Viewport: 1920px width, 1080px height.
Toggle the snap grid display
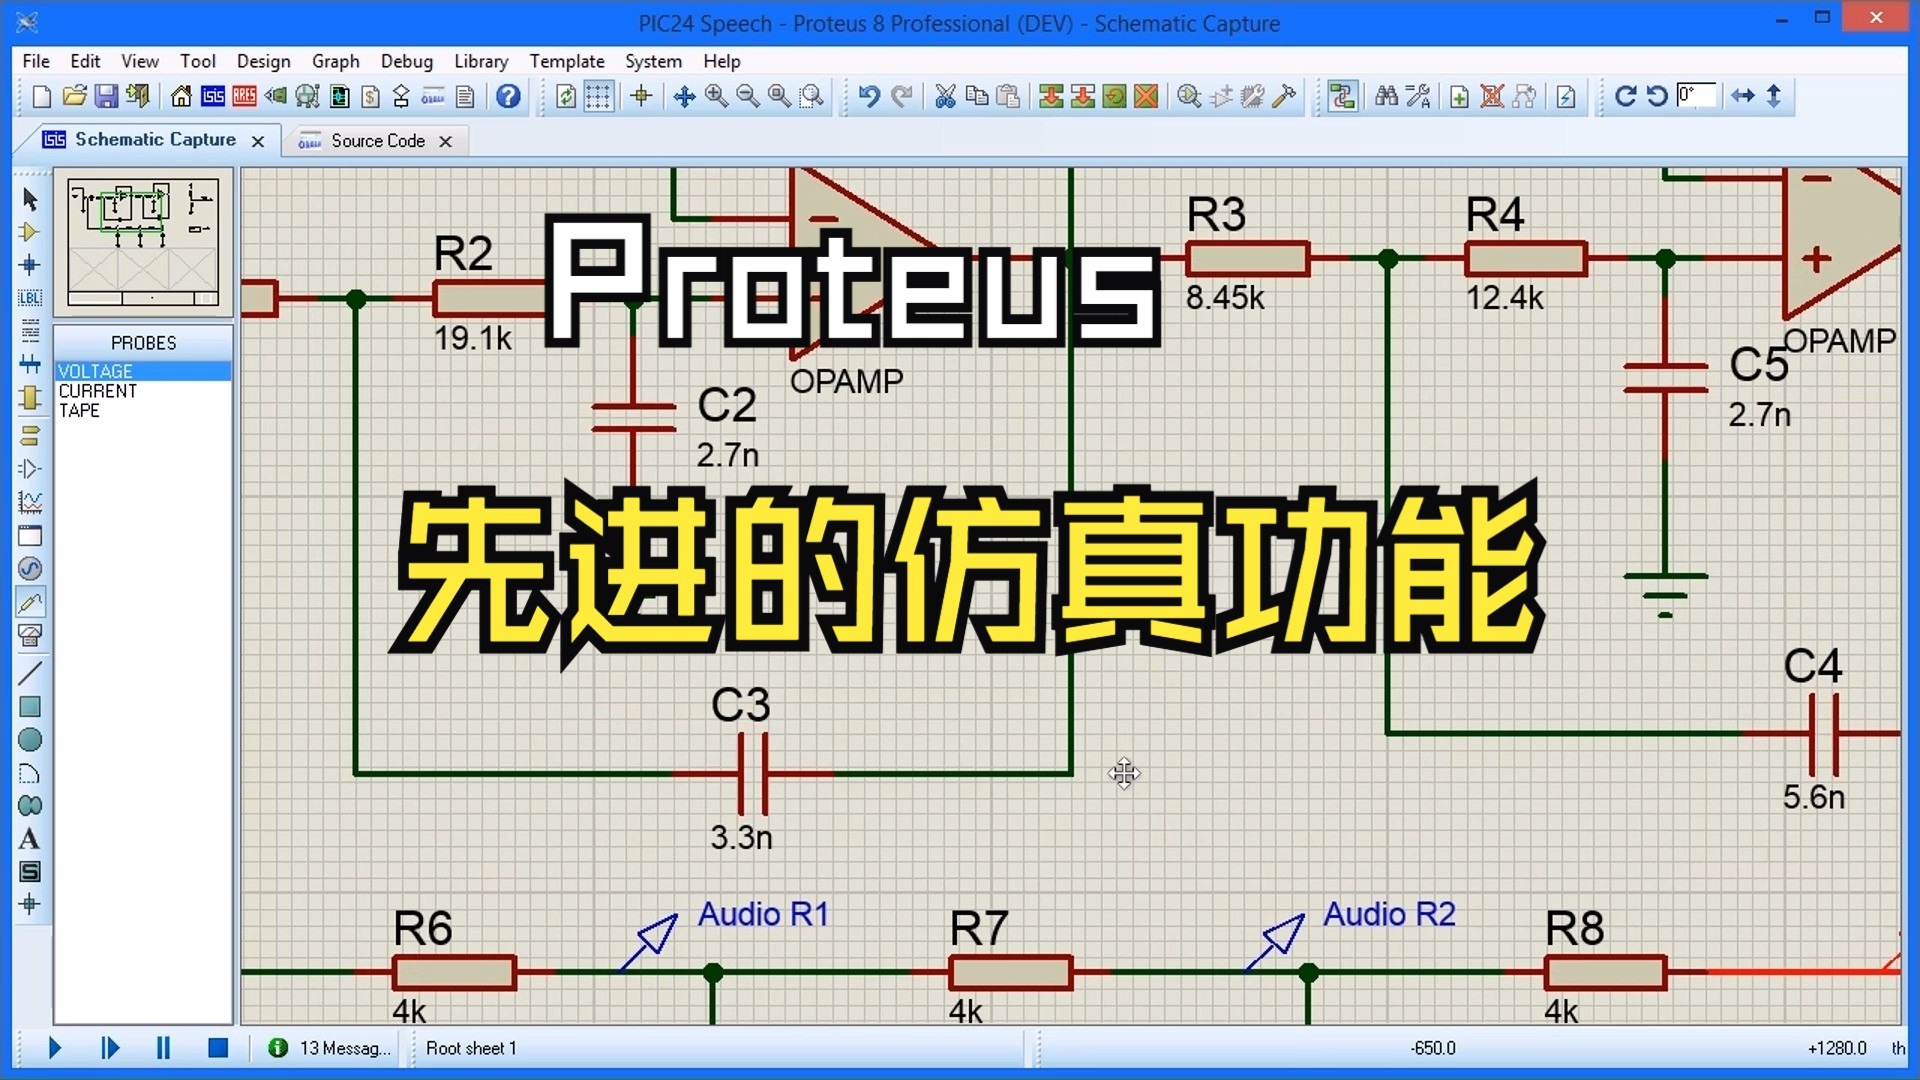597,96
